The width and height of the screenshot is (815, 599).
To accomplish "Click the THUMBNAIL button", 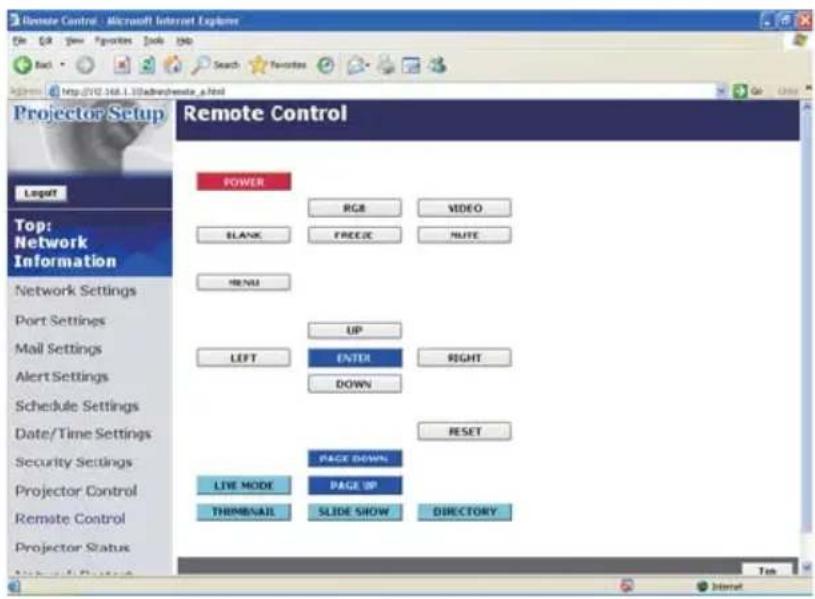I will [x=244, y=512].
